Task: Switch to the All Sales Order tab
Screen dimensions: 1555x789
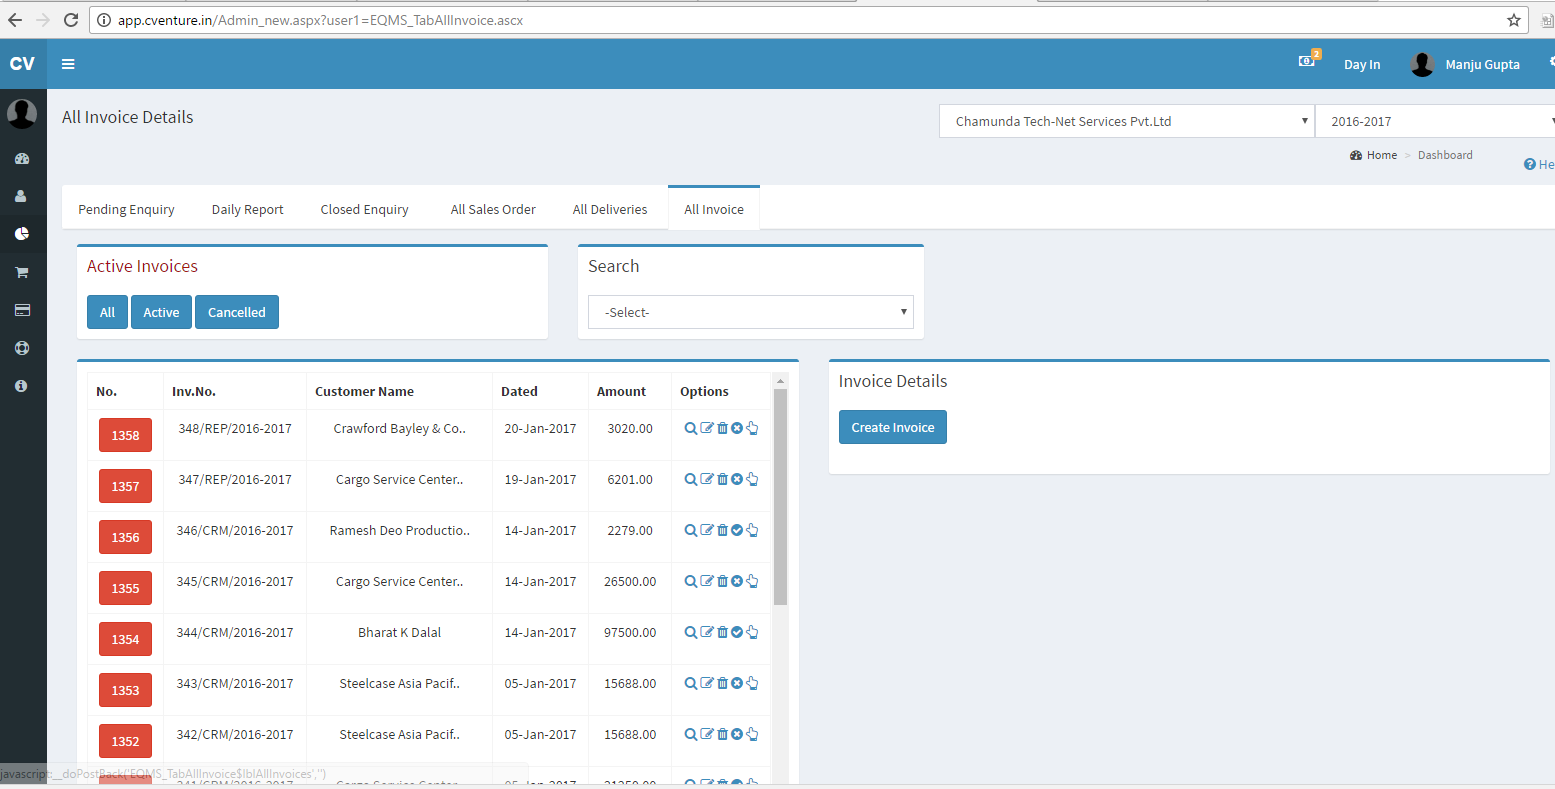Action: 493,209
